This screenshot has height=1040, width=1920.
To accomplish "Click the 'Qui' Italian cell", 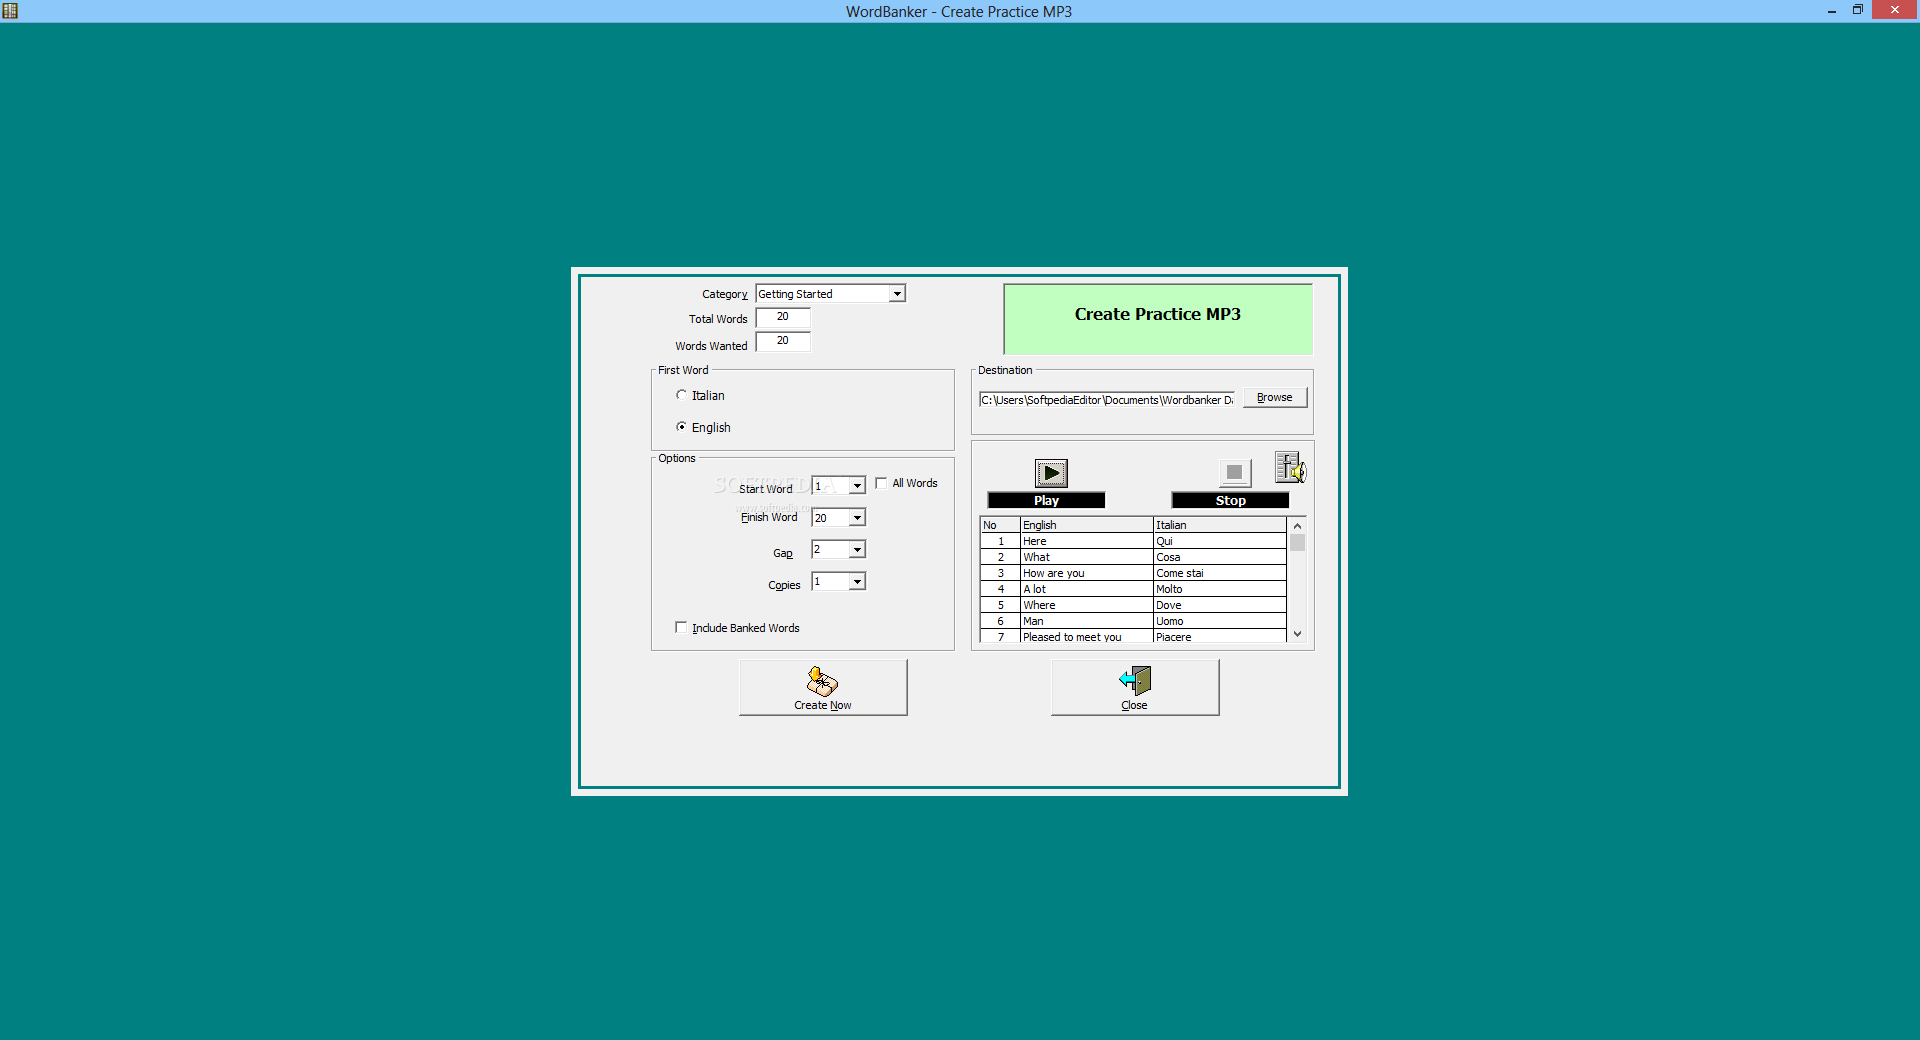I will (x=1219, y=541).
